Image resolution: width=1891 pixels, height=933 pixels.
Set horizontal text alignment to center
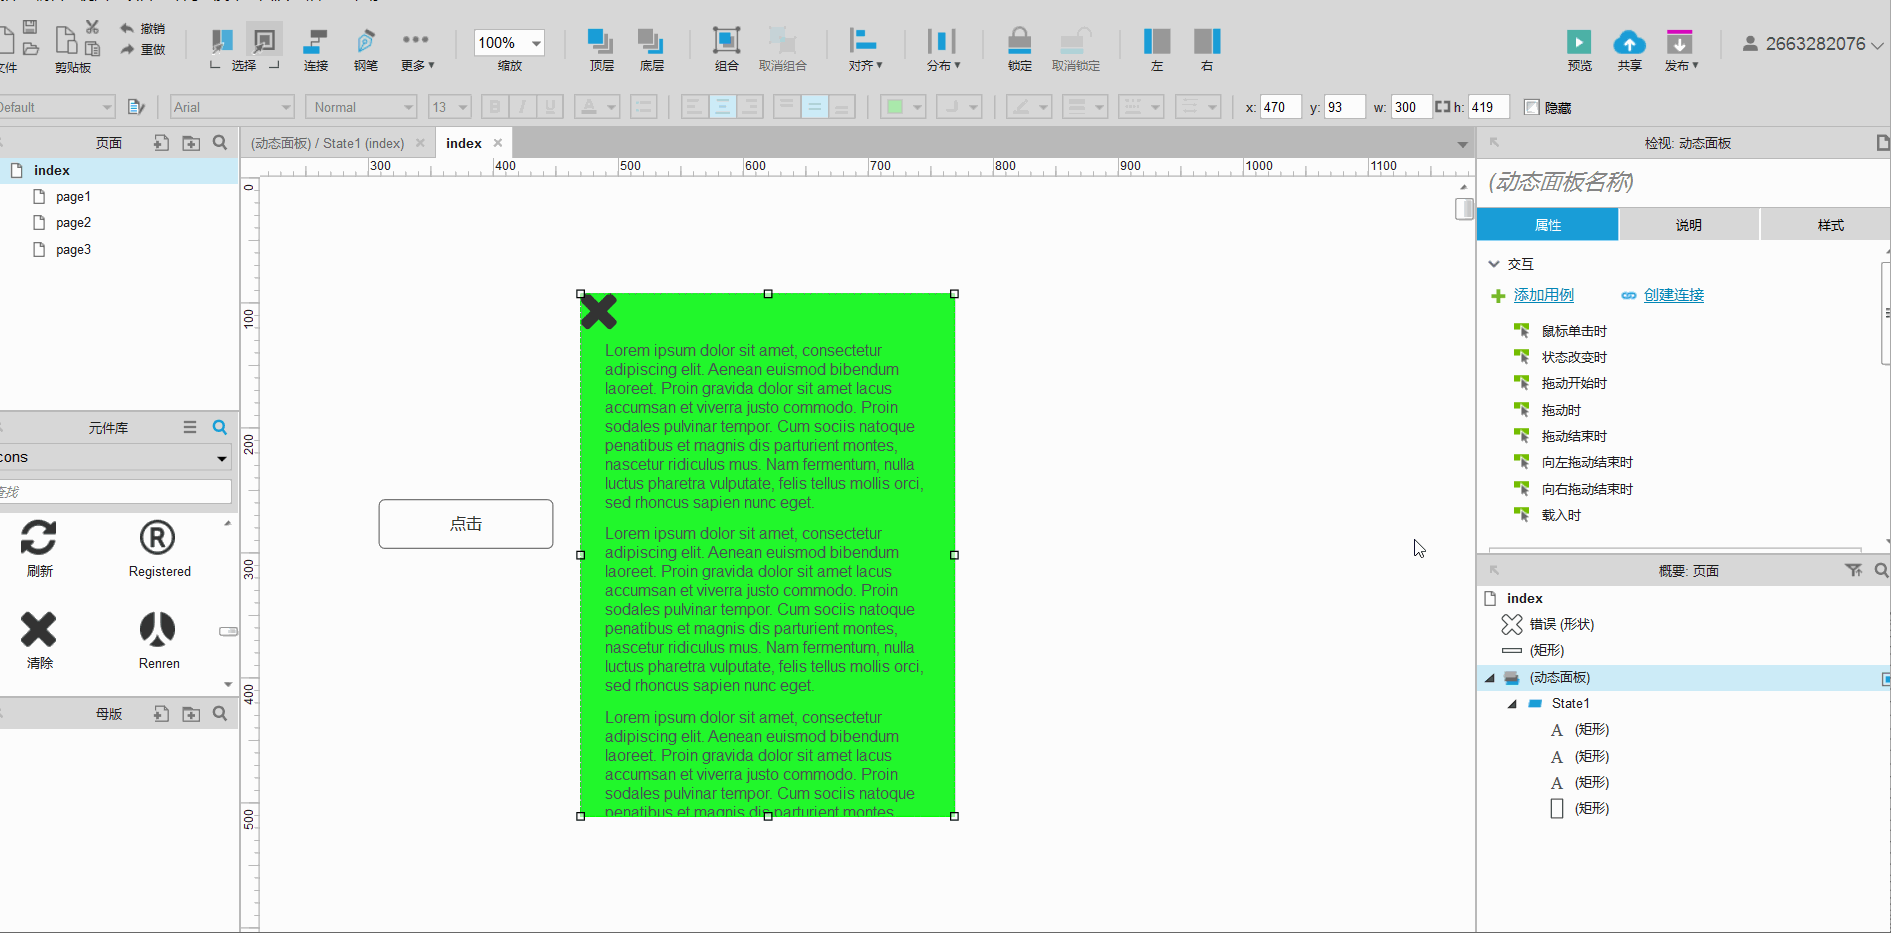coord(722,107)
